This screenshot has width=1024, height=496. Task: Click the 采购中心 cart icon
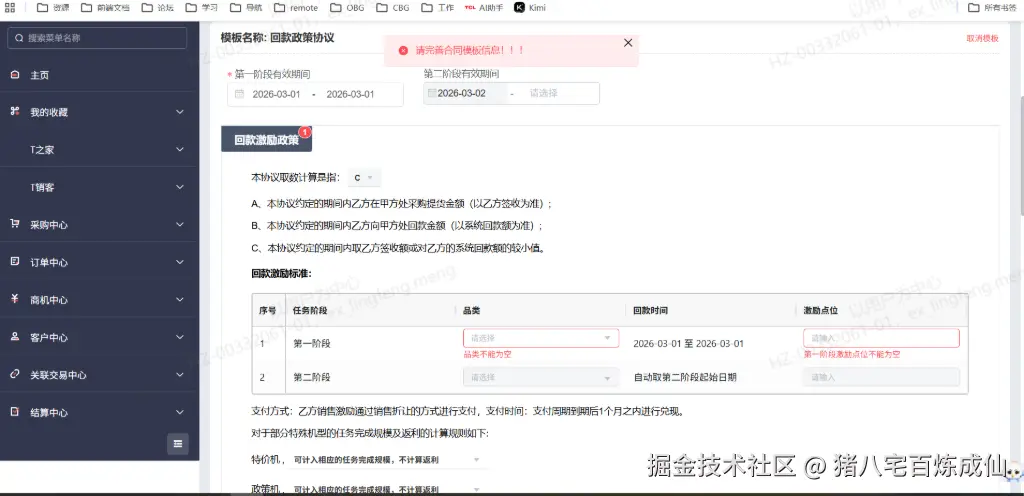[x=15, y=224]
